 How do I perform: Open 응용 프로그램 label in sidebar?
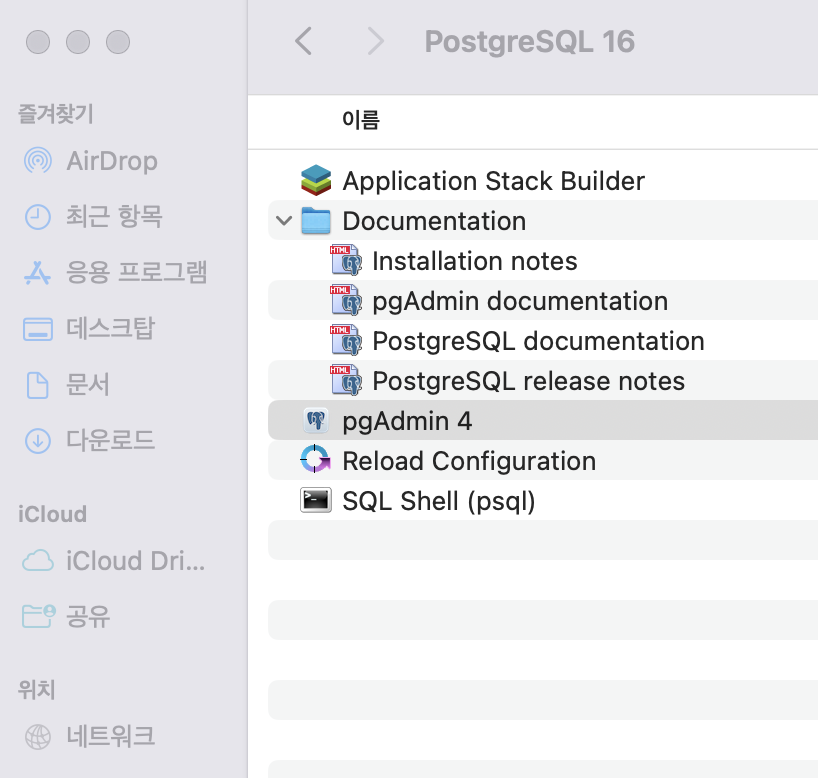(x=137, y=272)
